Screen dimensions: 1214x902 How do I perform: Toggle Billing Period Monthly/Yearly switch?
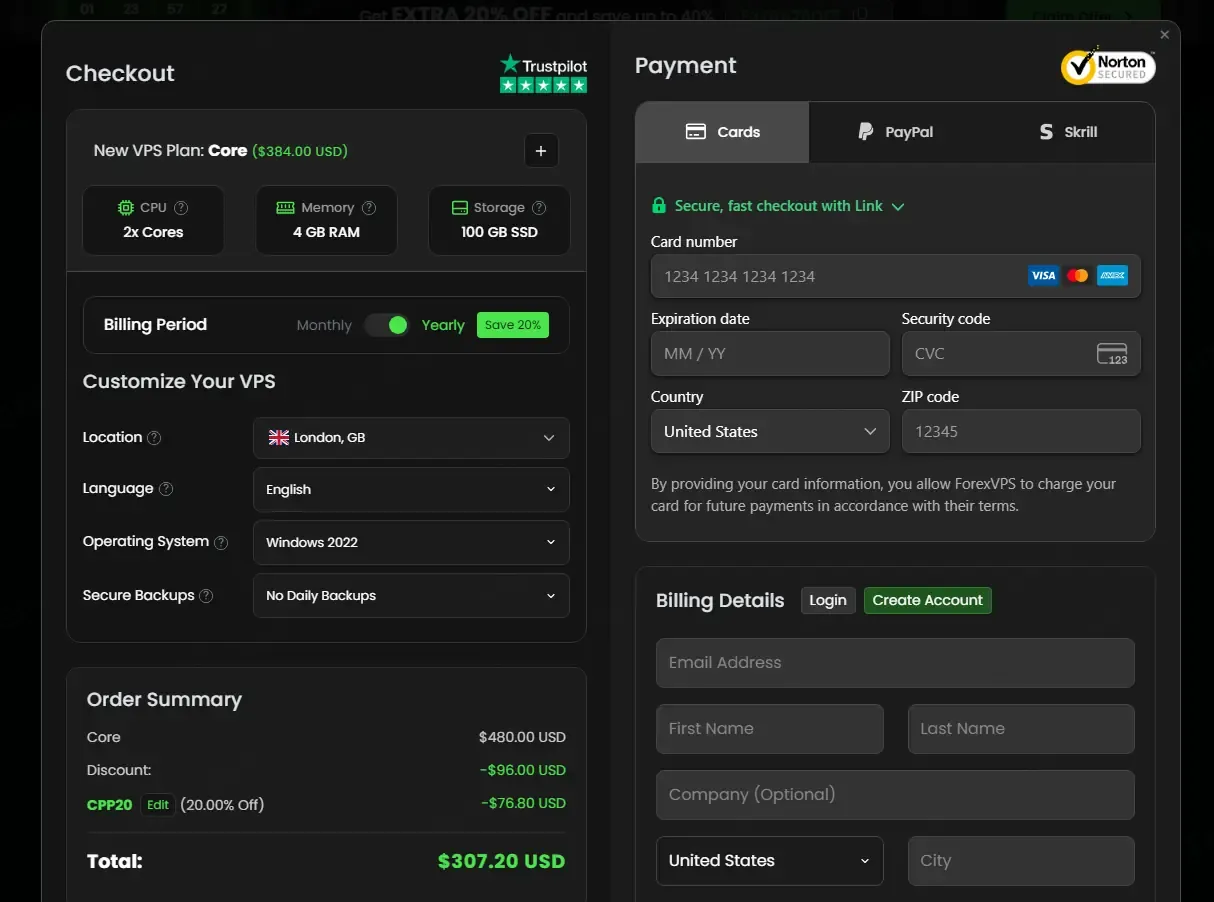[x=387, y=325]
